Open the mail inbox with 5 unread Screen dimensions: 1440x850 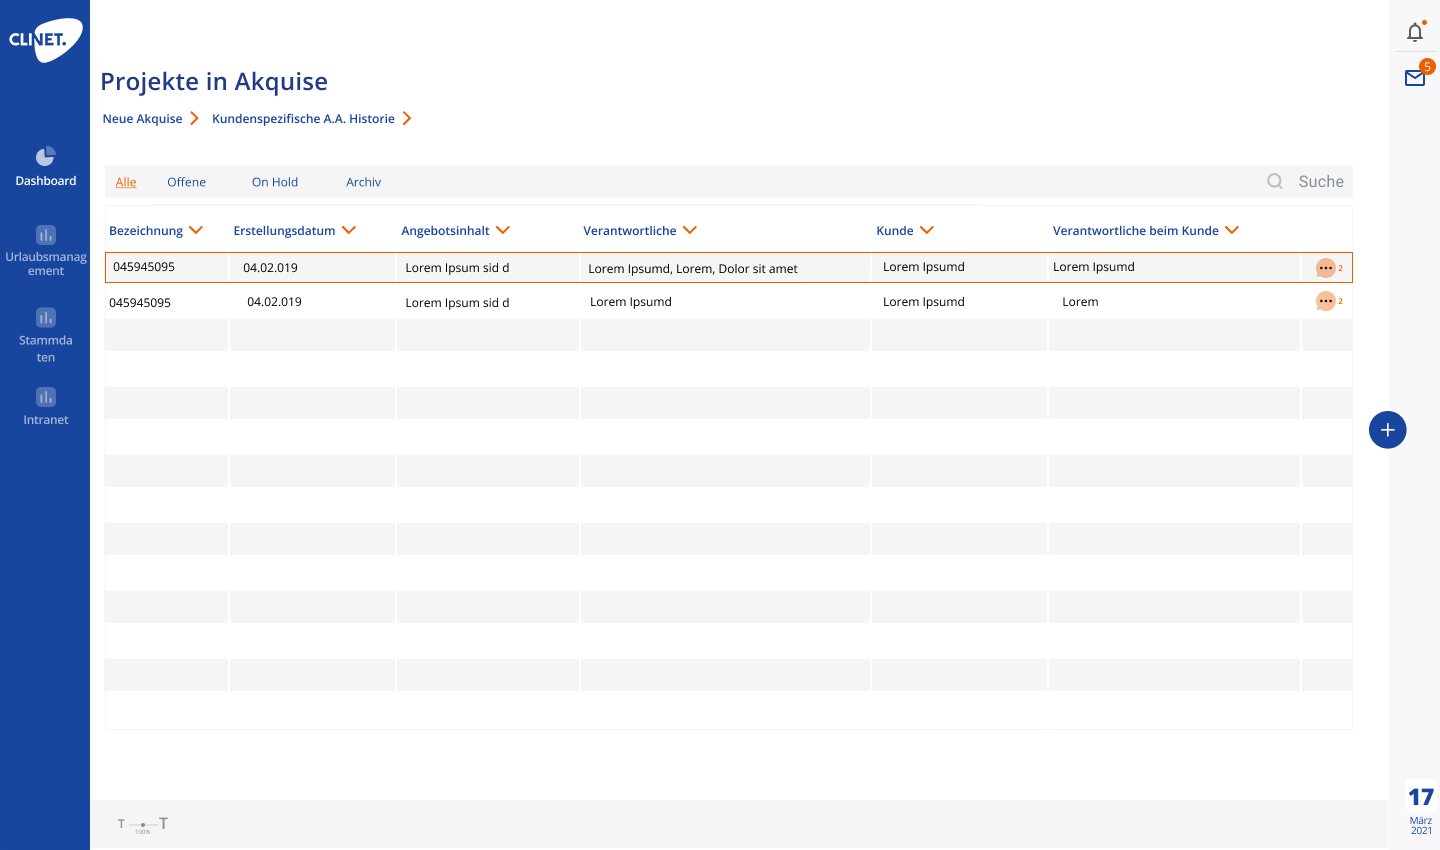tap(1415, 78)
